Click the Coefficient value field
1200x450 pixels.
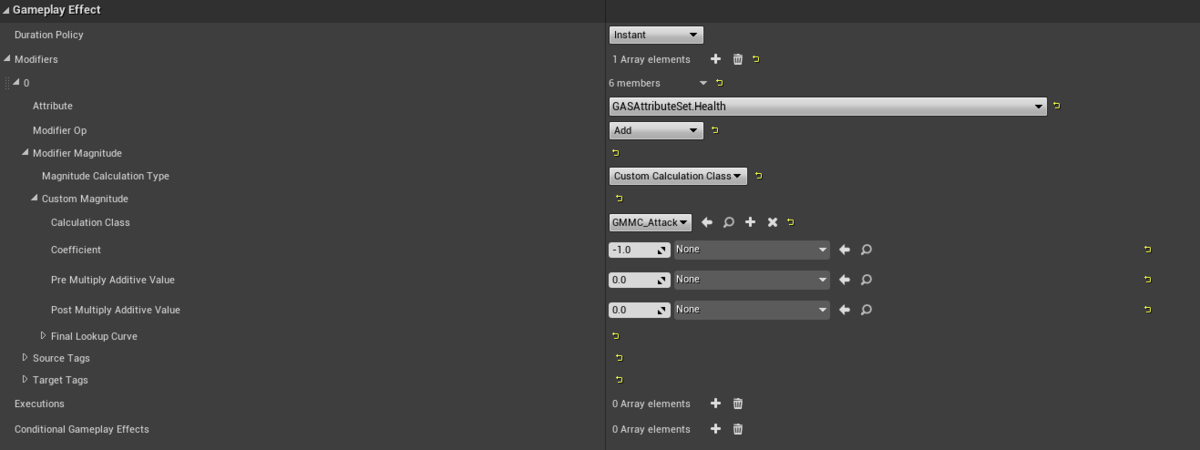click(640, 250)
